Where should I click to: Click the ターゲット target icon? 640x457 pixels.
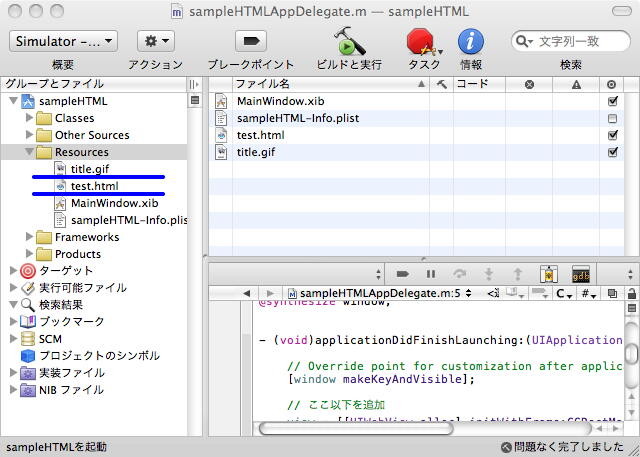28,271
